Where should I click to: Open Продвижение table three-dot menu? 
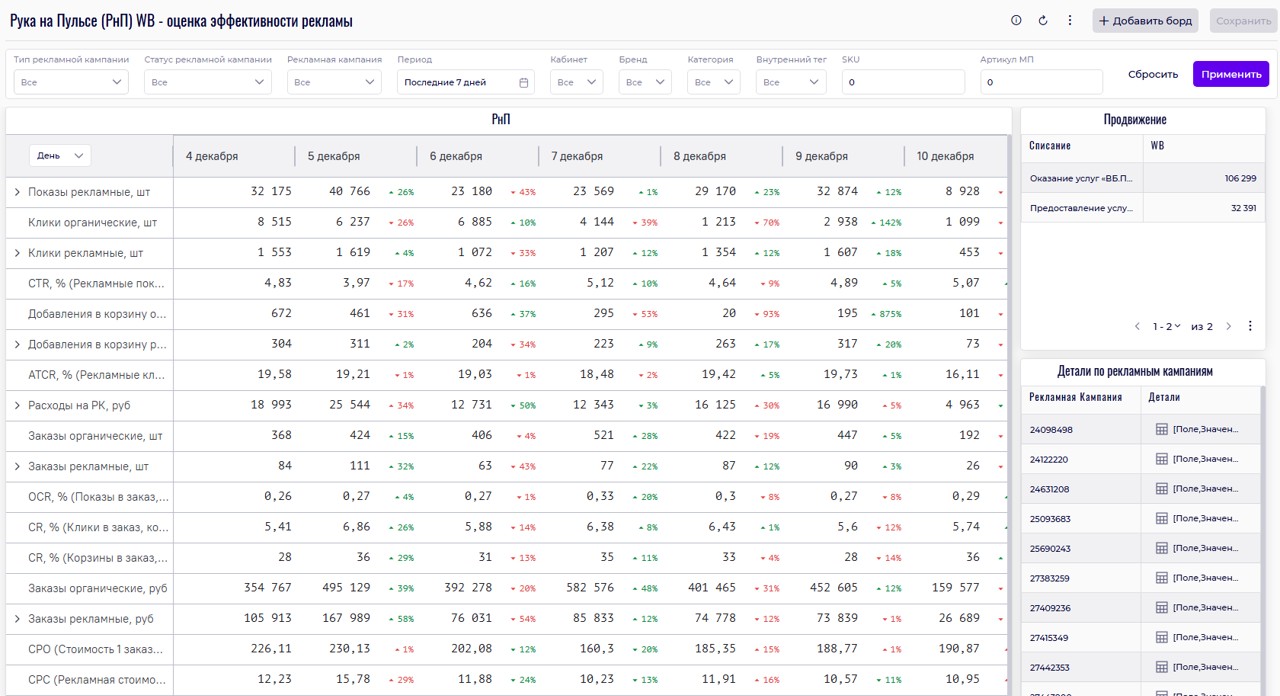coord(1250,326)
